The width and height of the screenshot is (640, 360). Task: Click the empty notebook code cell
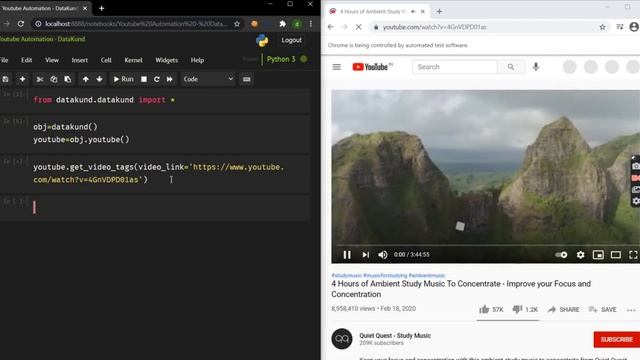coord(170,207)
